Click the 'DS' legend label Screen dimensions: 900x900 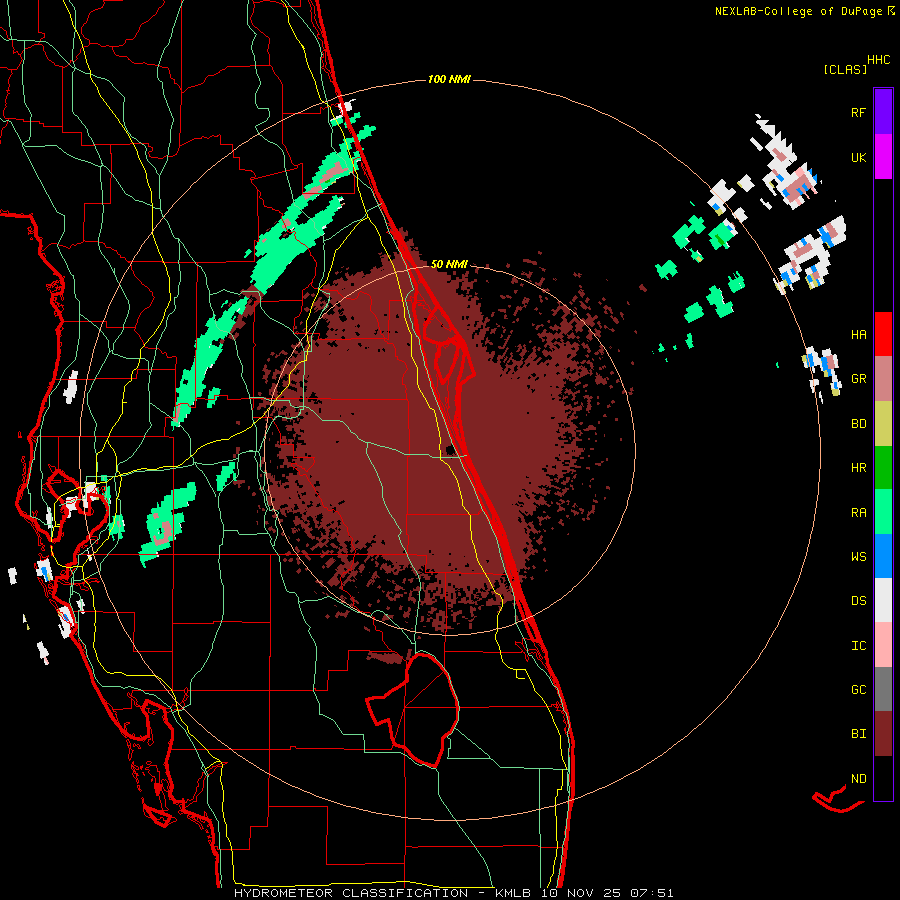tap(858, 601)
